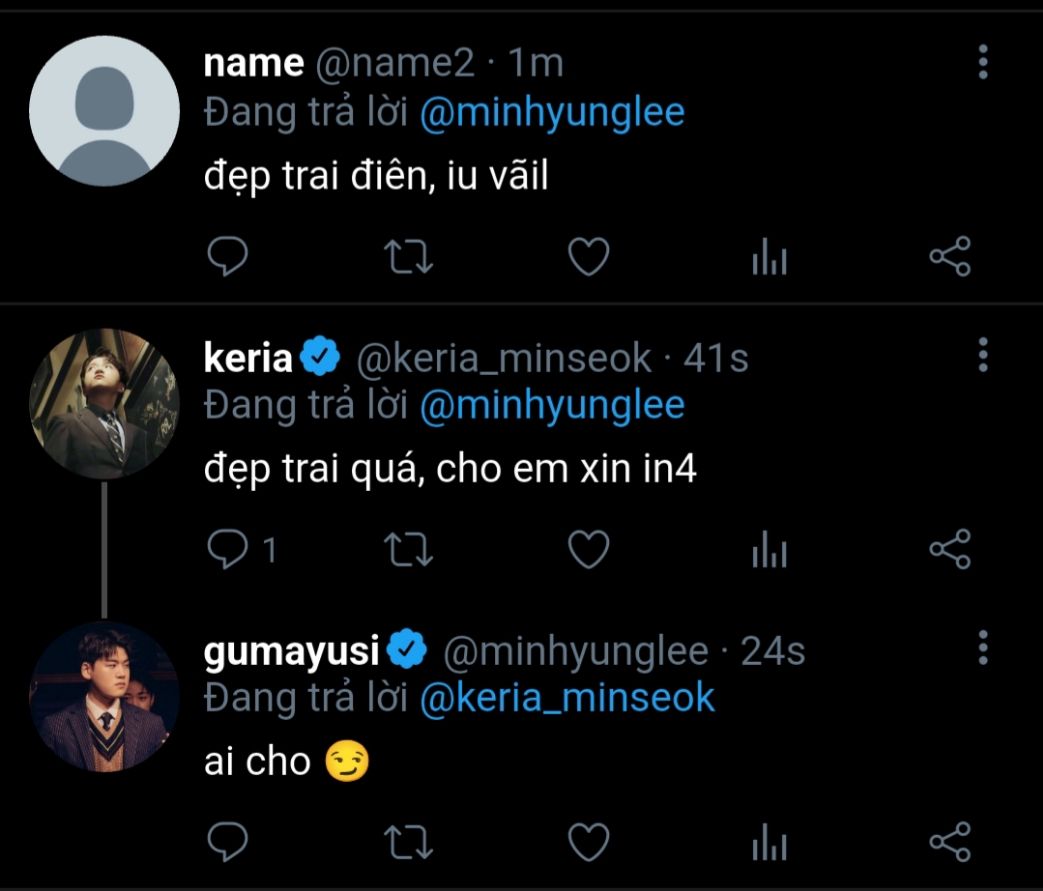
Task: Reply to the name2 tweet
Action: 227,257
